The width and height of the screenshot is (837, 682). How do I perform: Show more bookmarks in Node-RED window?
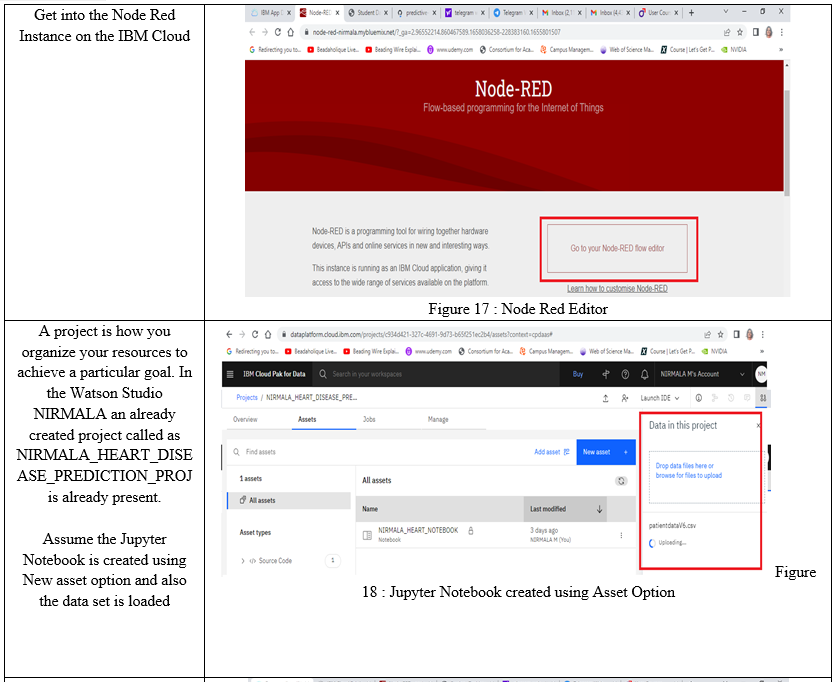point(781,50)
